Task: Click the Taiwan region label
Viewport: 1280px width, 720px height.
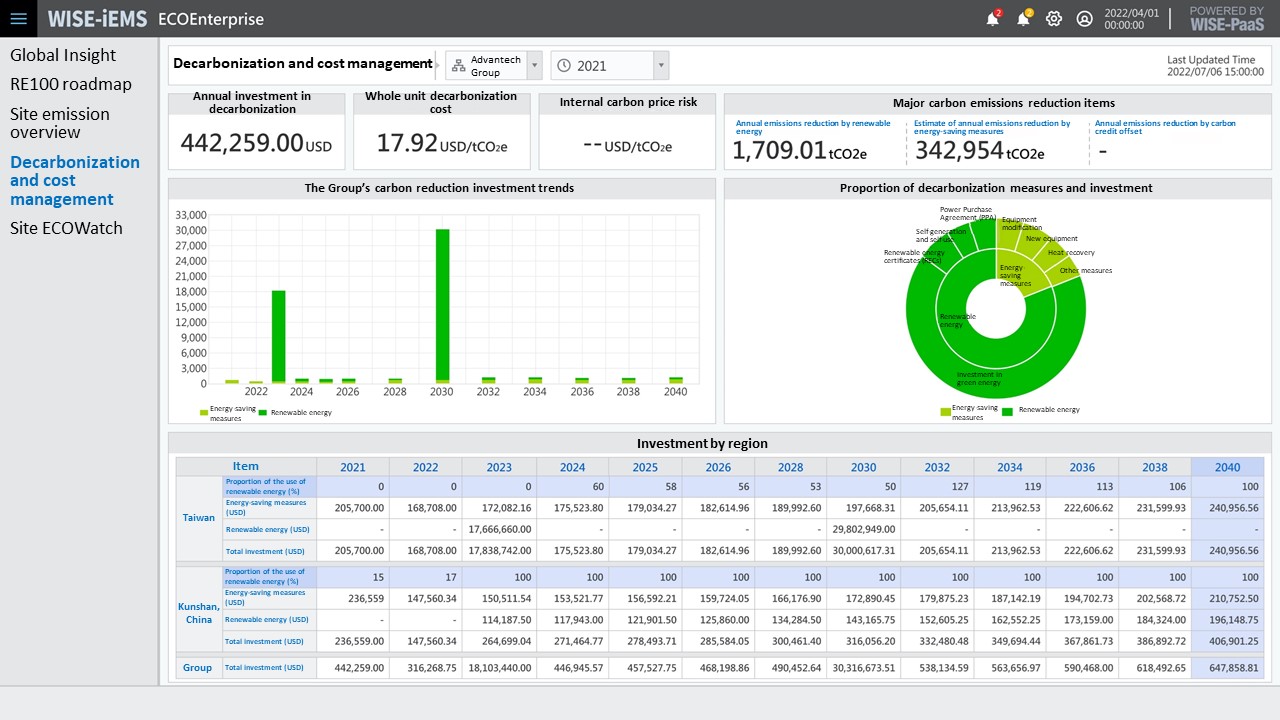Action: [199, 518]
